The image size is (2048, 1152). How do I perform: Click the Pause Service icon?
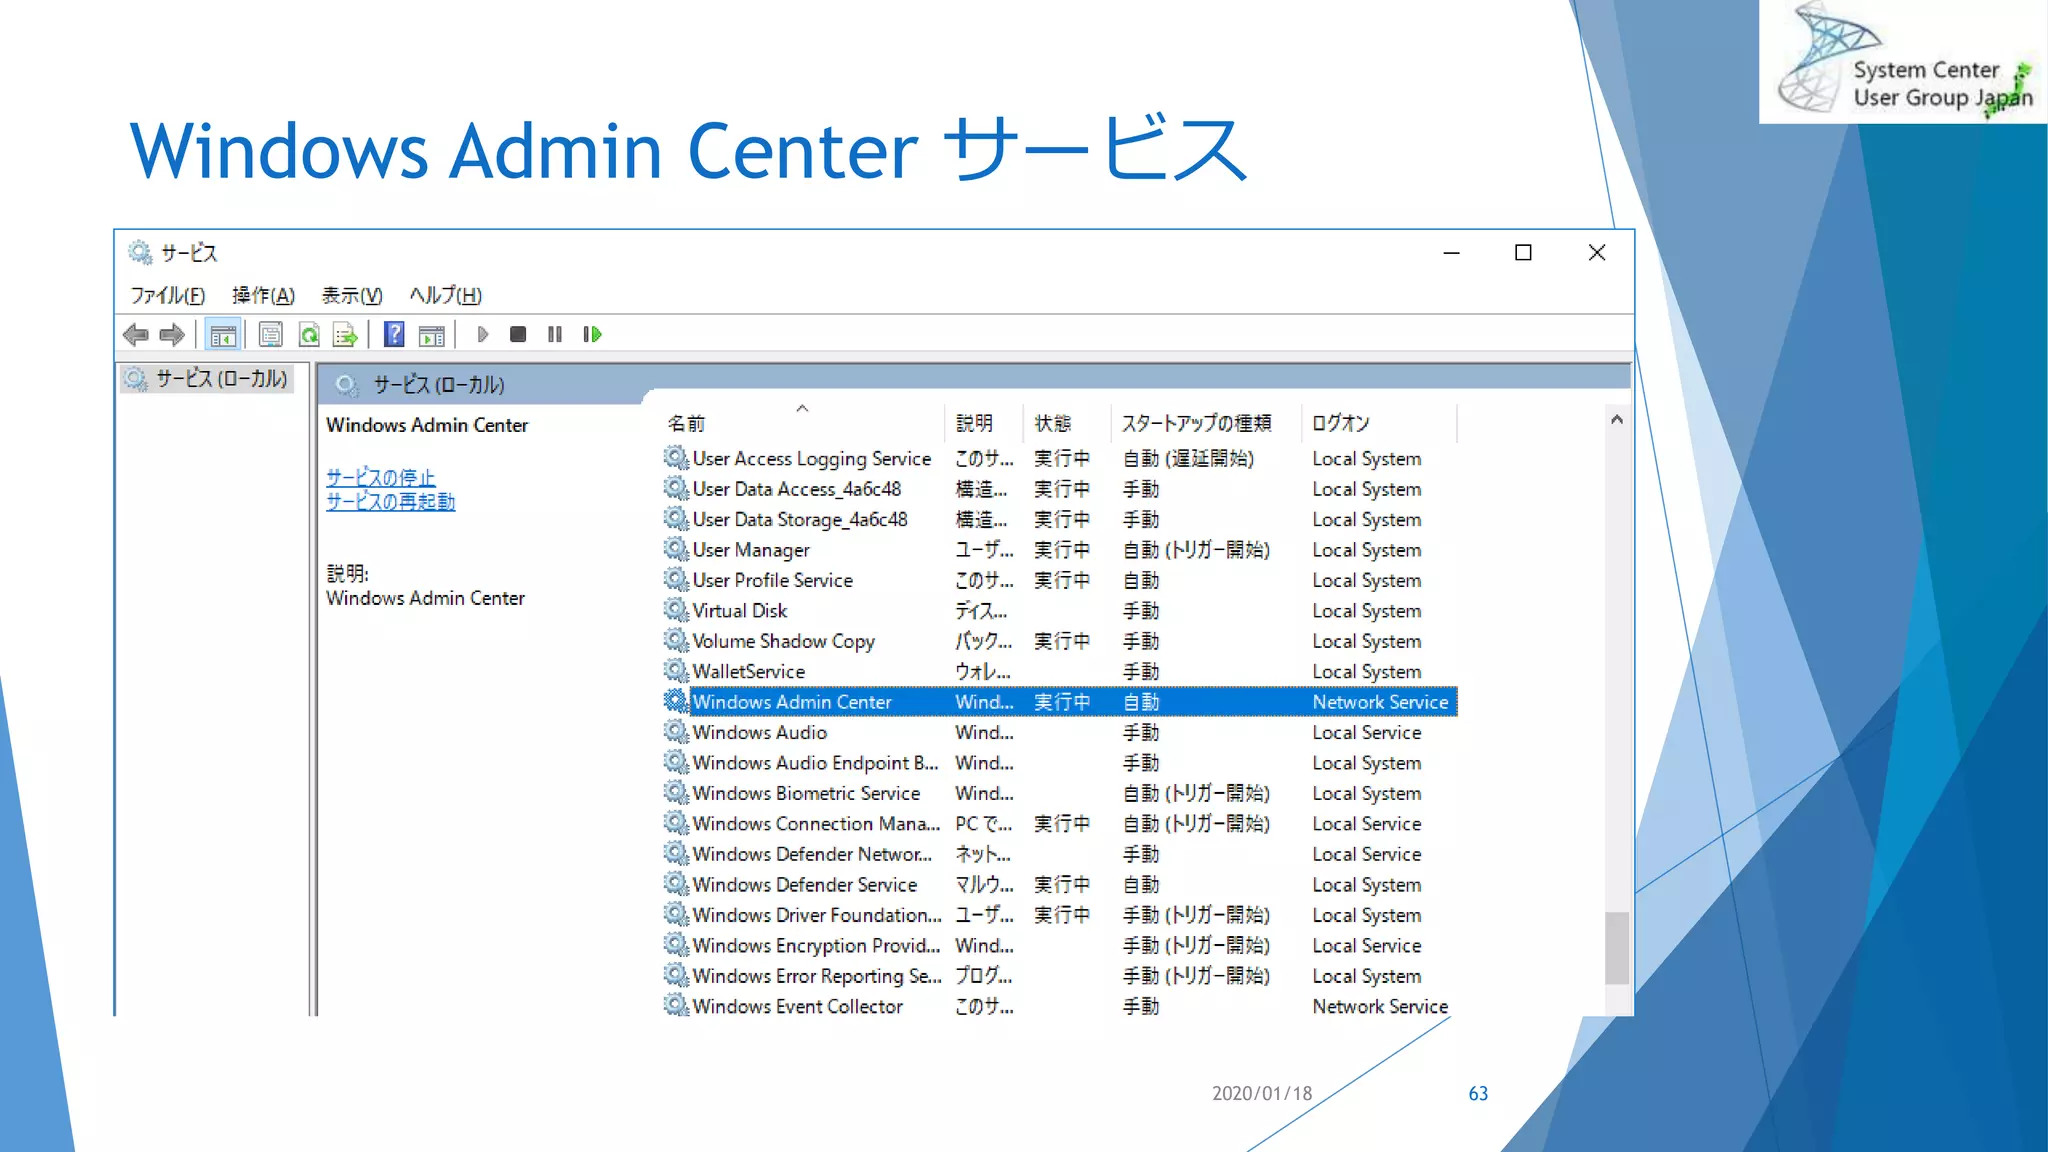(x=555, y=334)
